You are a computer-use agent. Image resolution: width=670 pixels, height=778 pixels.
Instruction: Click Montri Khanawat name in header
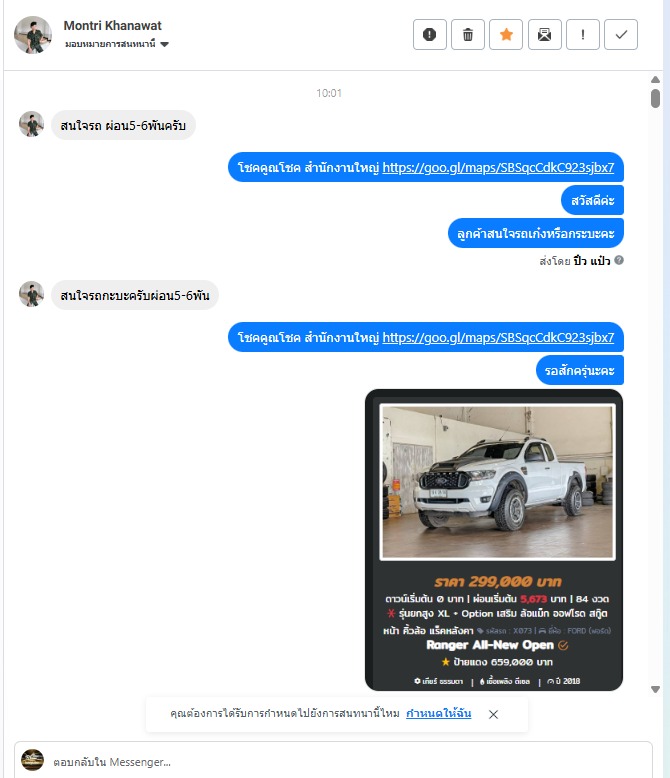click(113, 25)
